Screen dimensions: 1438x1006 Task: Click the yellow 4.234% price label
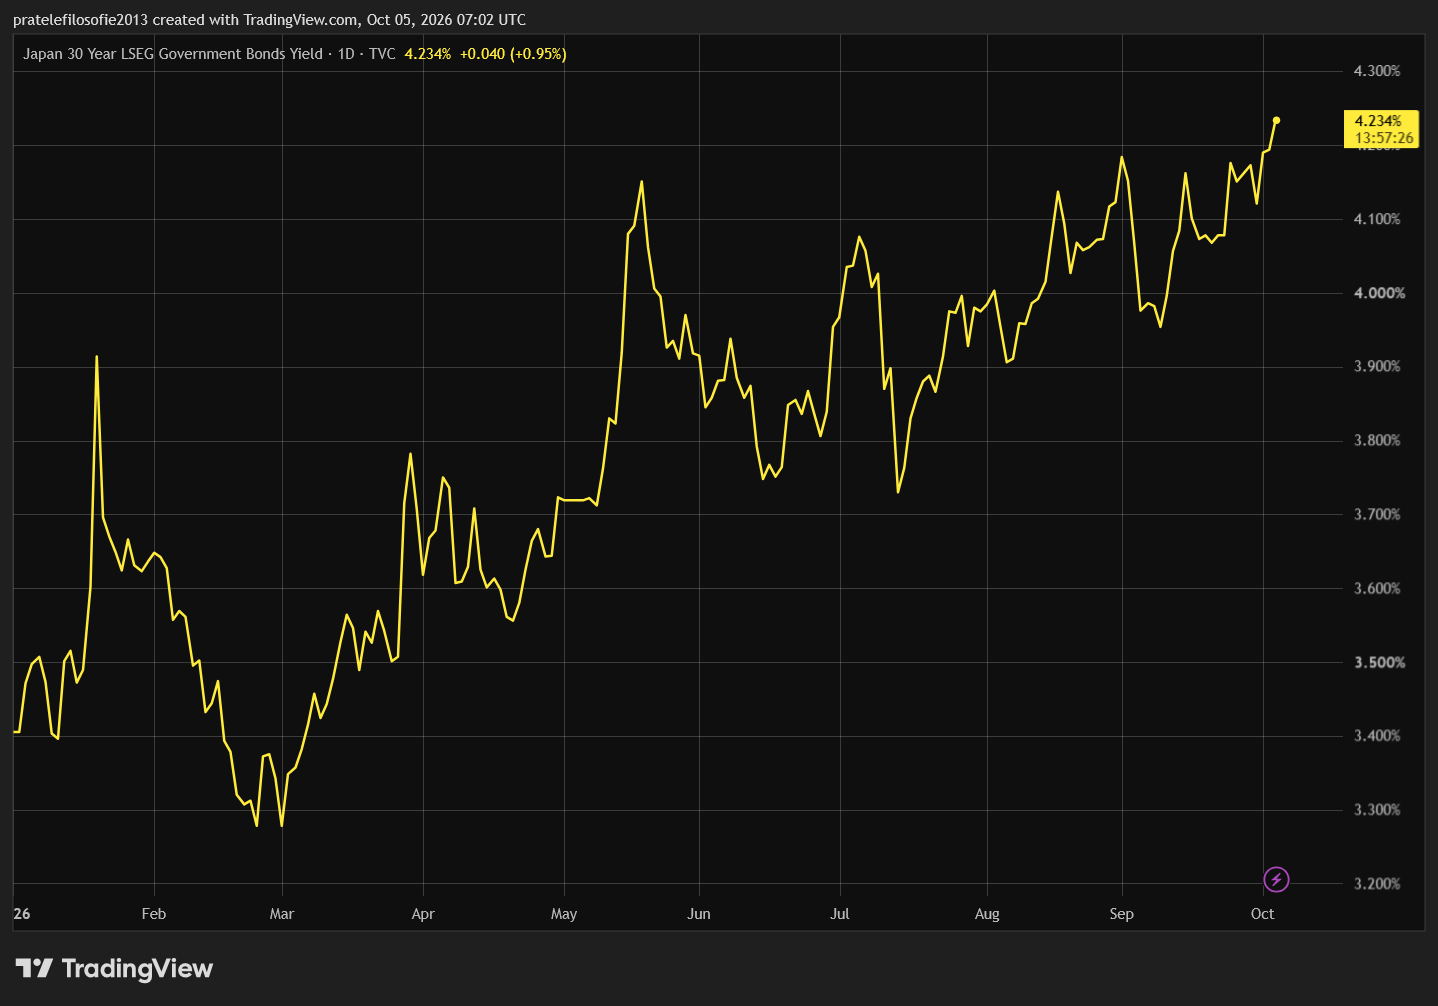point(1380,129)
